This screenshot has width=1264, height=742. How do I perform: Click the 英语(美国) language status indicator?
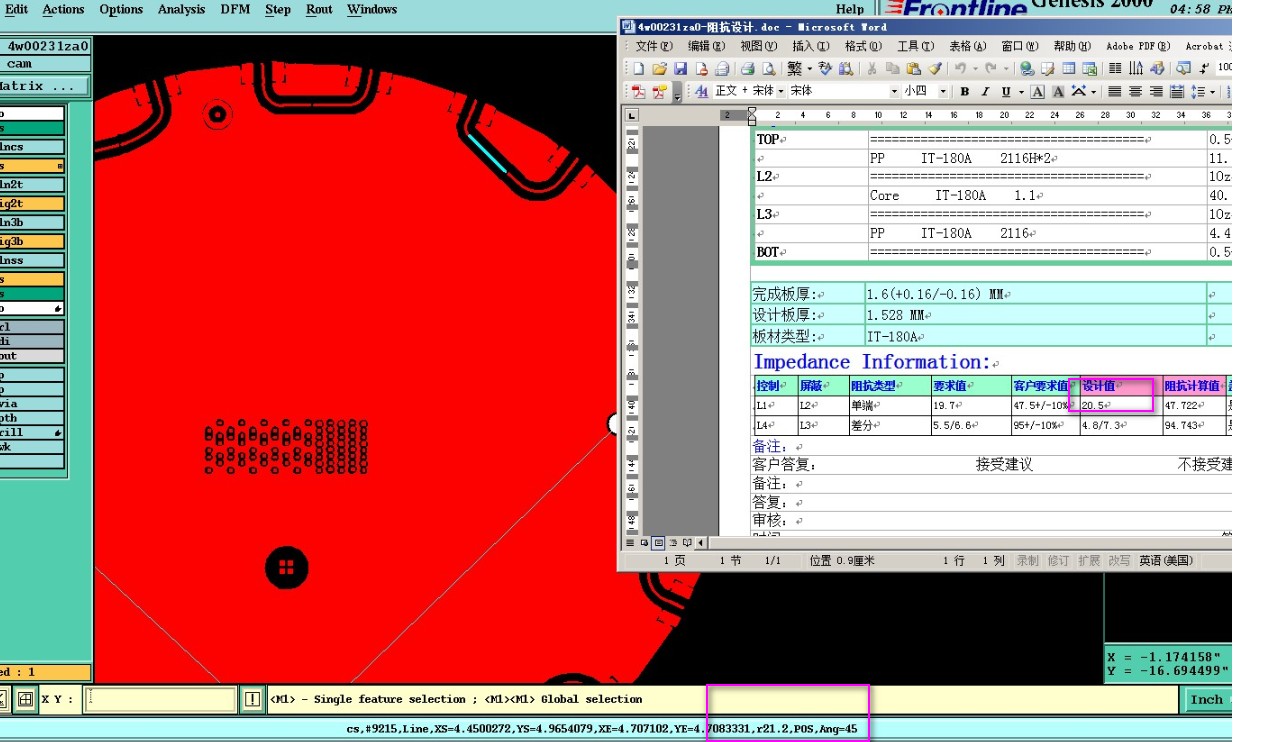point(1166,561)
